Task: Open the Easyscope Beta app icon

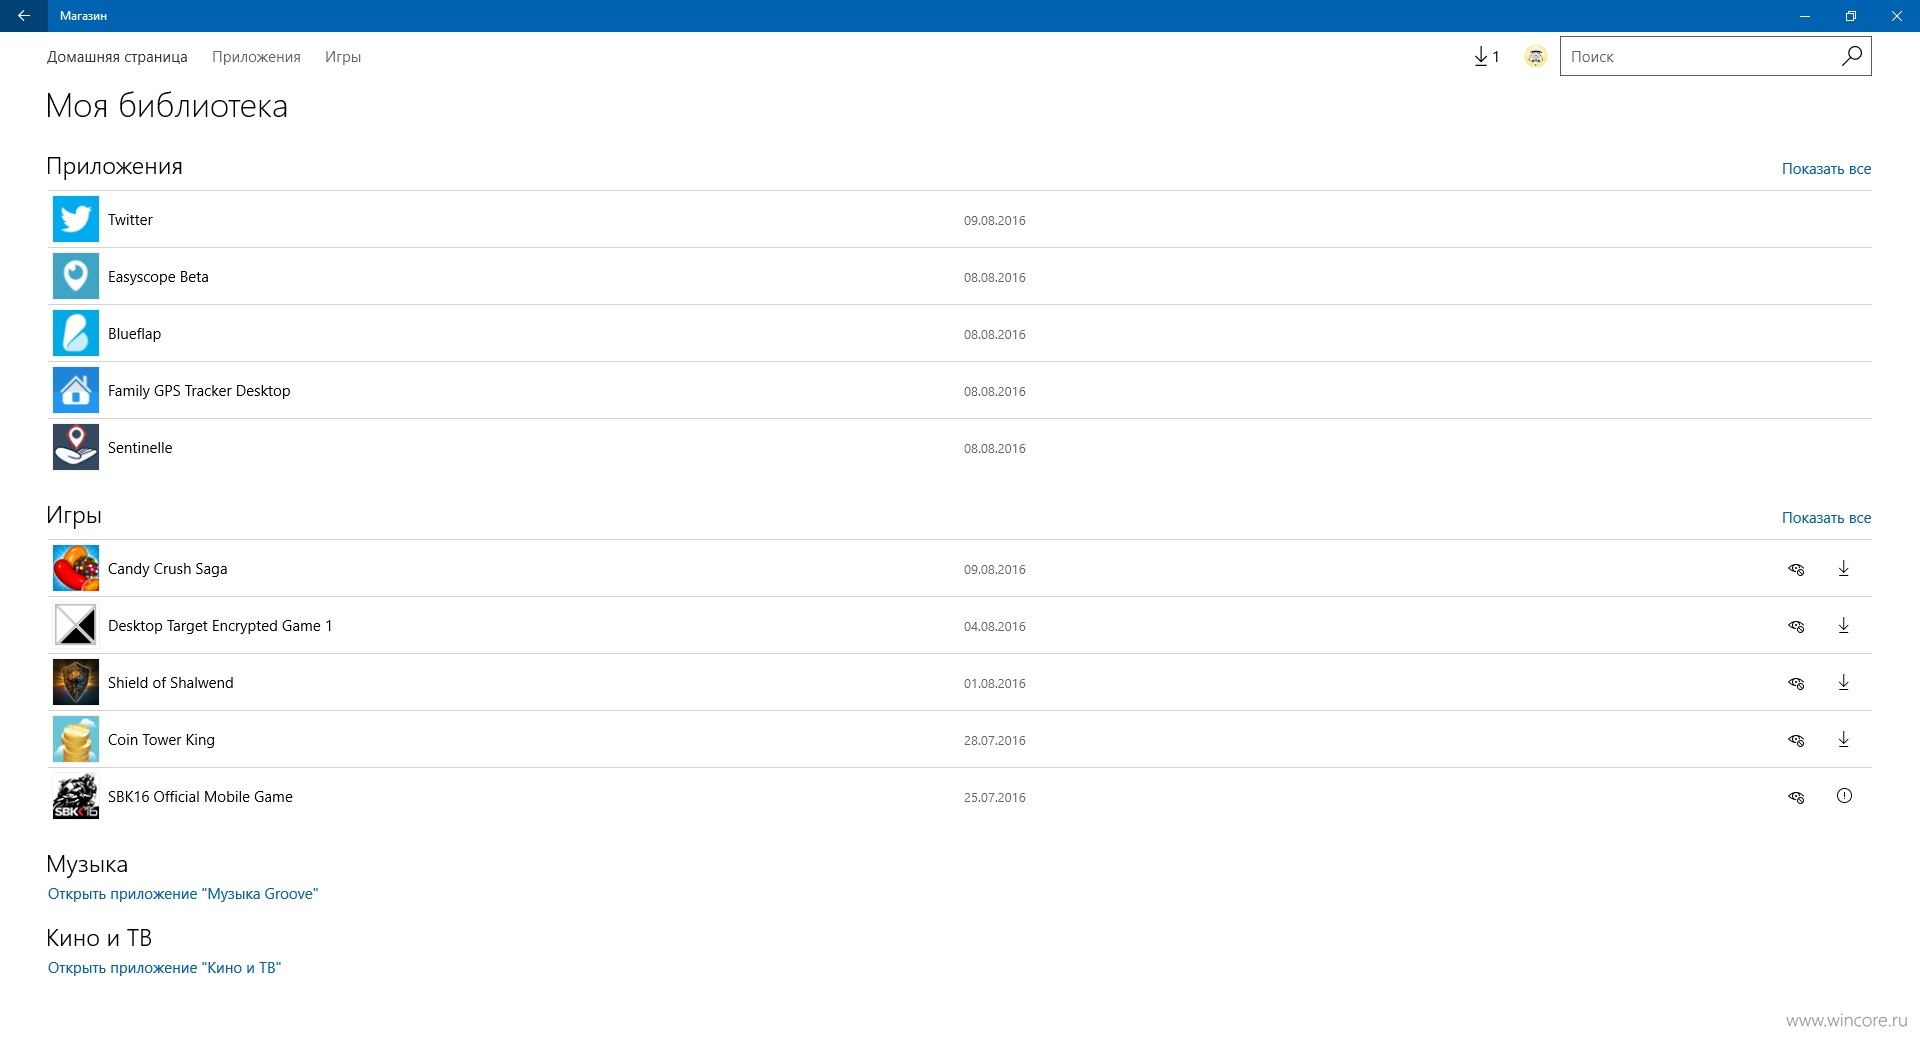Action: tap(76, 276)
